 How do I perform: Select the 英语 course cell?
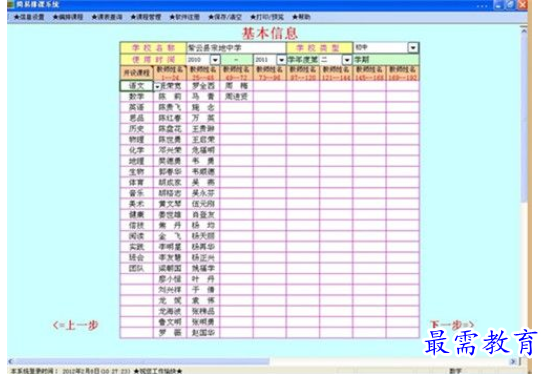136,107
